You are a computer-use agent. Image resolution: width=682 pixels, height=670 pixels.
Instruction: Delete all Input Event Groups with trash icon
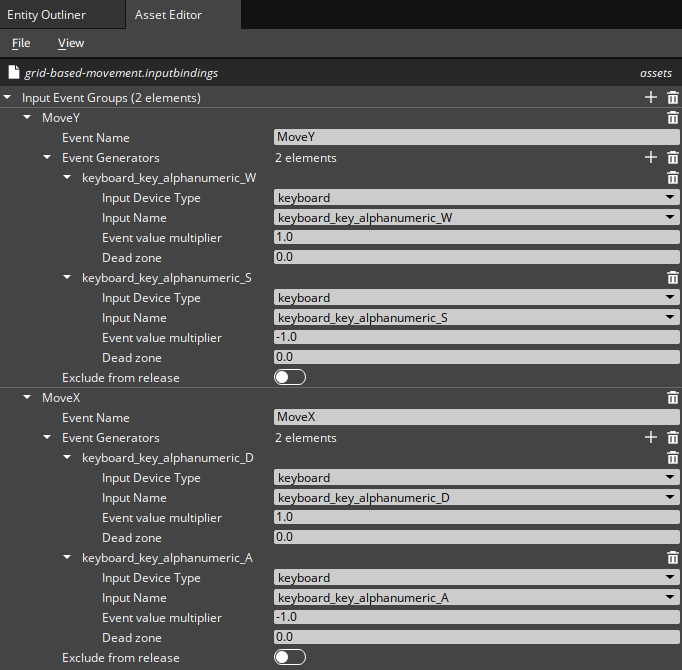click(673, 98)
